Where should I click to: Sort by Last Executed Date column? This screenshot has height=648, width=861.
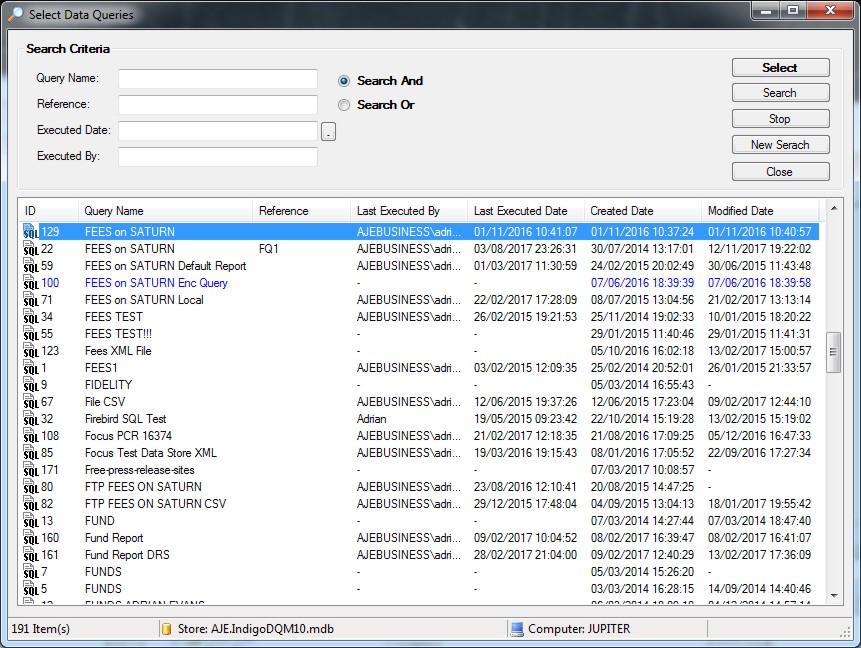[x=520, y=211]
